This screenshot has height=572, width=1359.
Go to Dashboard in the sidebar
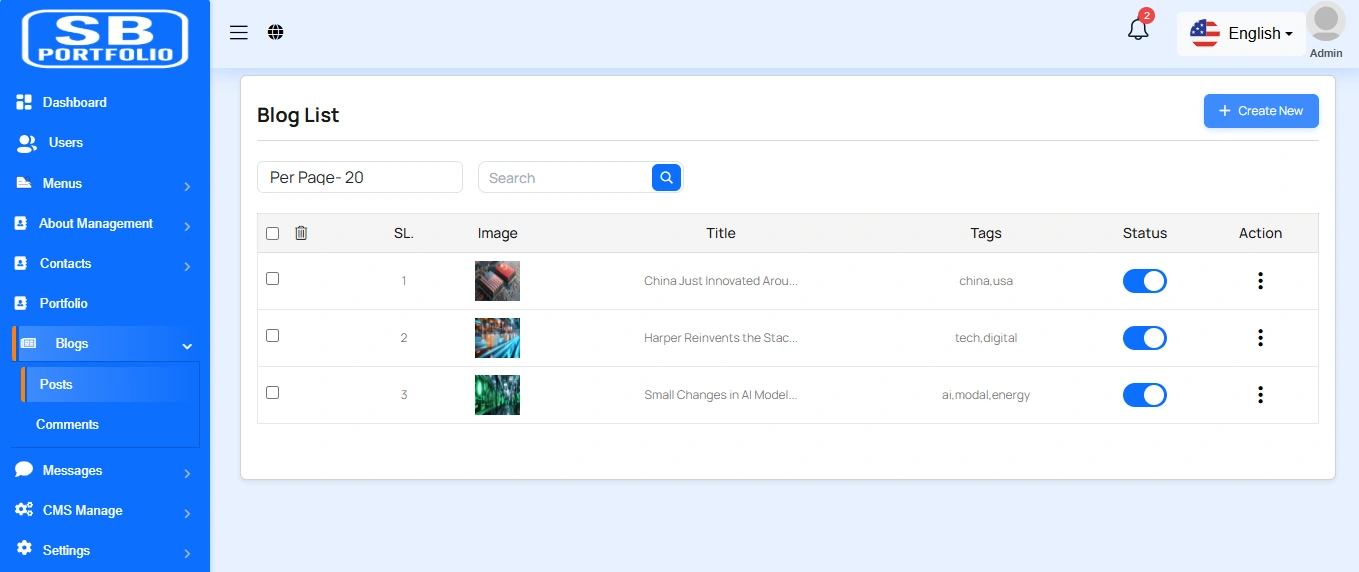coord(74,102)
